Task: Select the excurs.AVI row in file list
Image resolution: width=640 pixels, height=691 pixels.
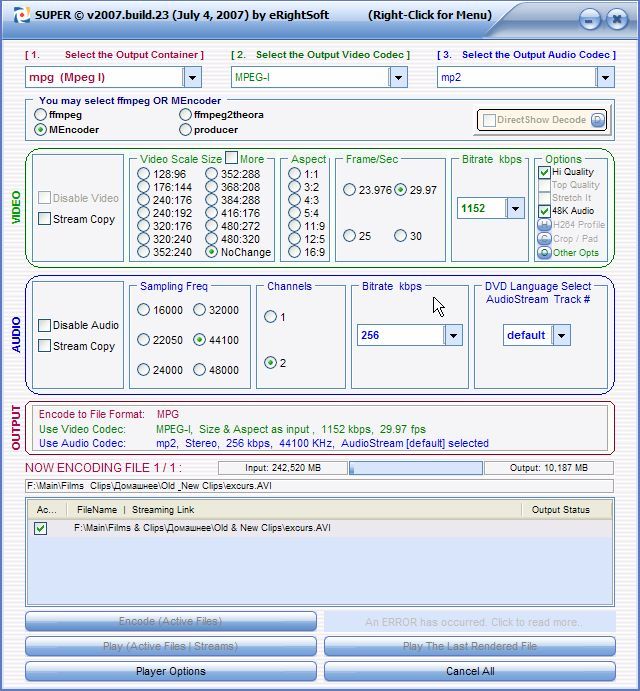Action: pos(320,528)
